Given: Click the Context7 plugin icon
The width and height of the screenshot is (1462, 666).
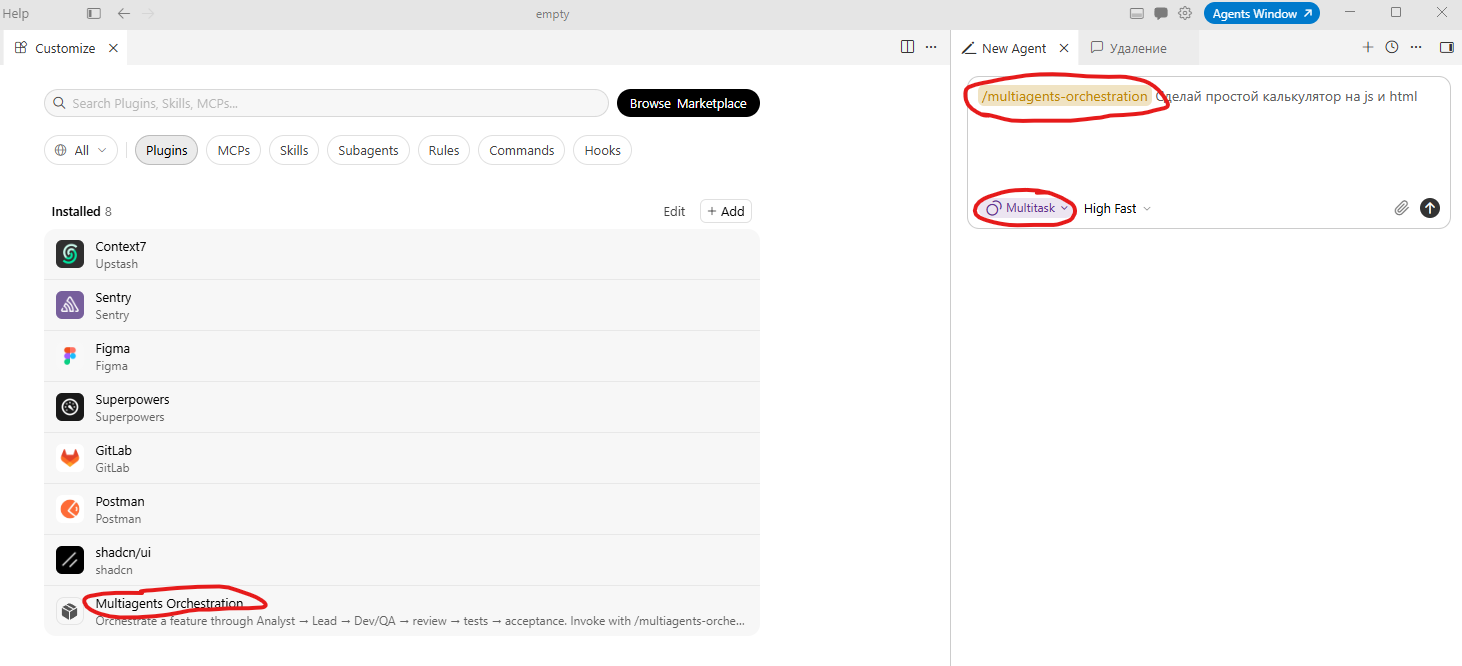Looking at the screenshot, I should (70, 255).
